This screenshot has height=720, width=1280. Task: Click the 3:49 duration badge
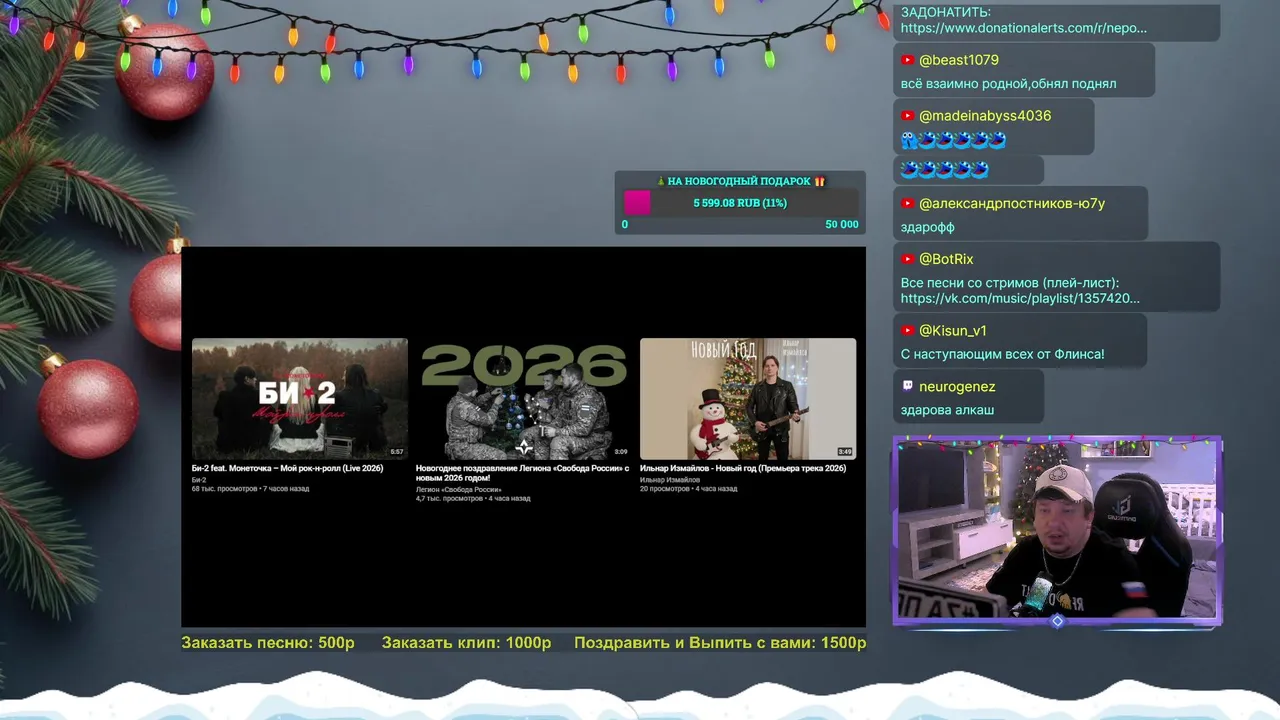coord(845,452)
